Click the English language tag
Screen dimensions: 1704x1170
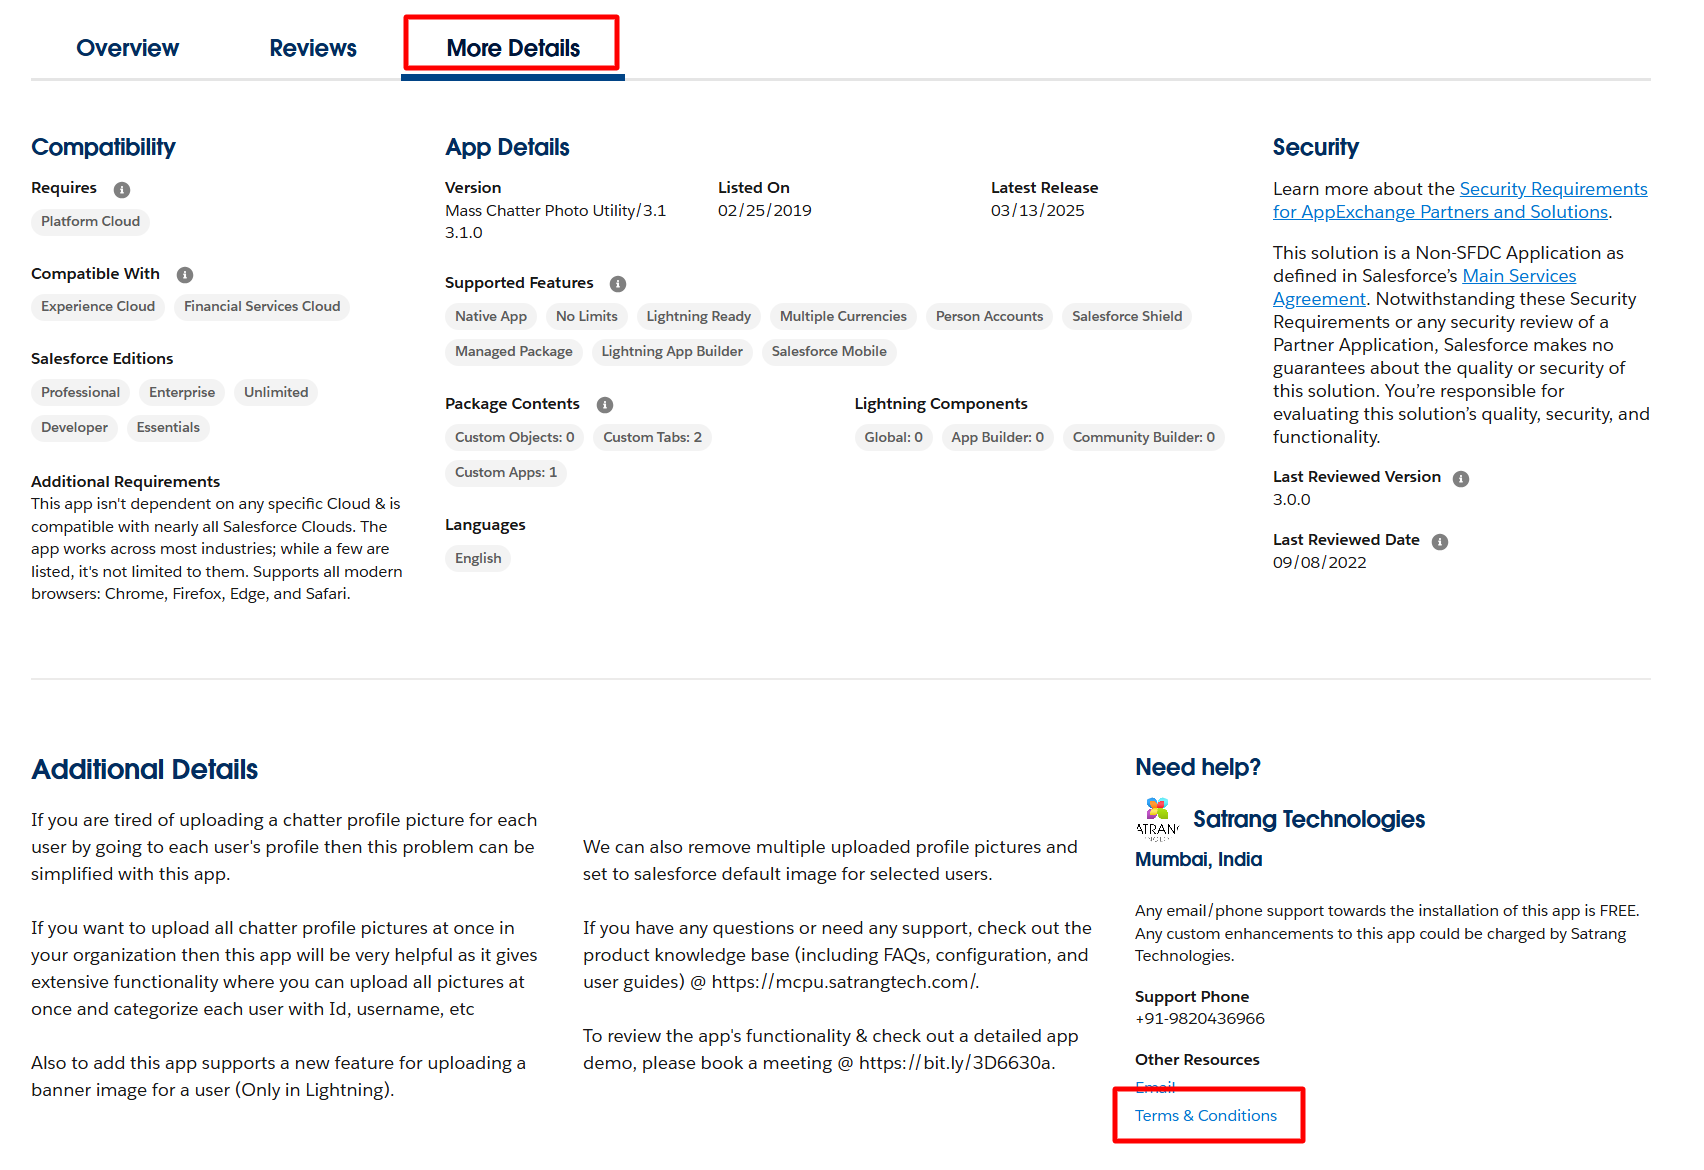coord(478,559)
